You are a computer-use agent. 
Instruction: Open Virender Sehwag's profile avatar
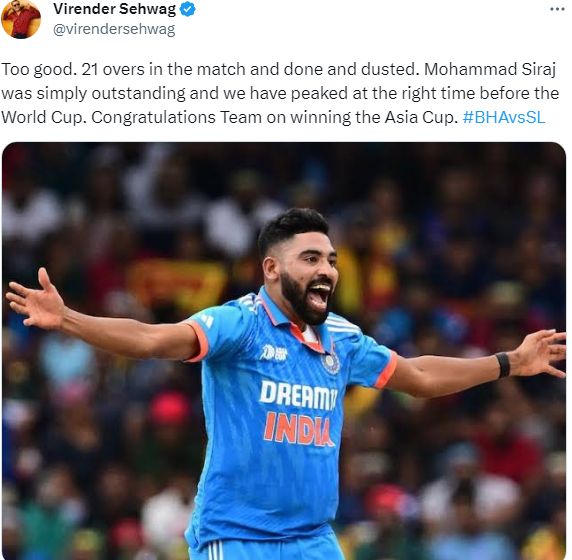[x=21, y=19]
